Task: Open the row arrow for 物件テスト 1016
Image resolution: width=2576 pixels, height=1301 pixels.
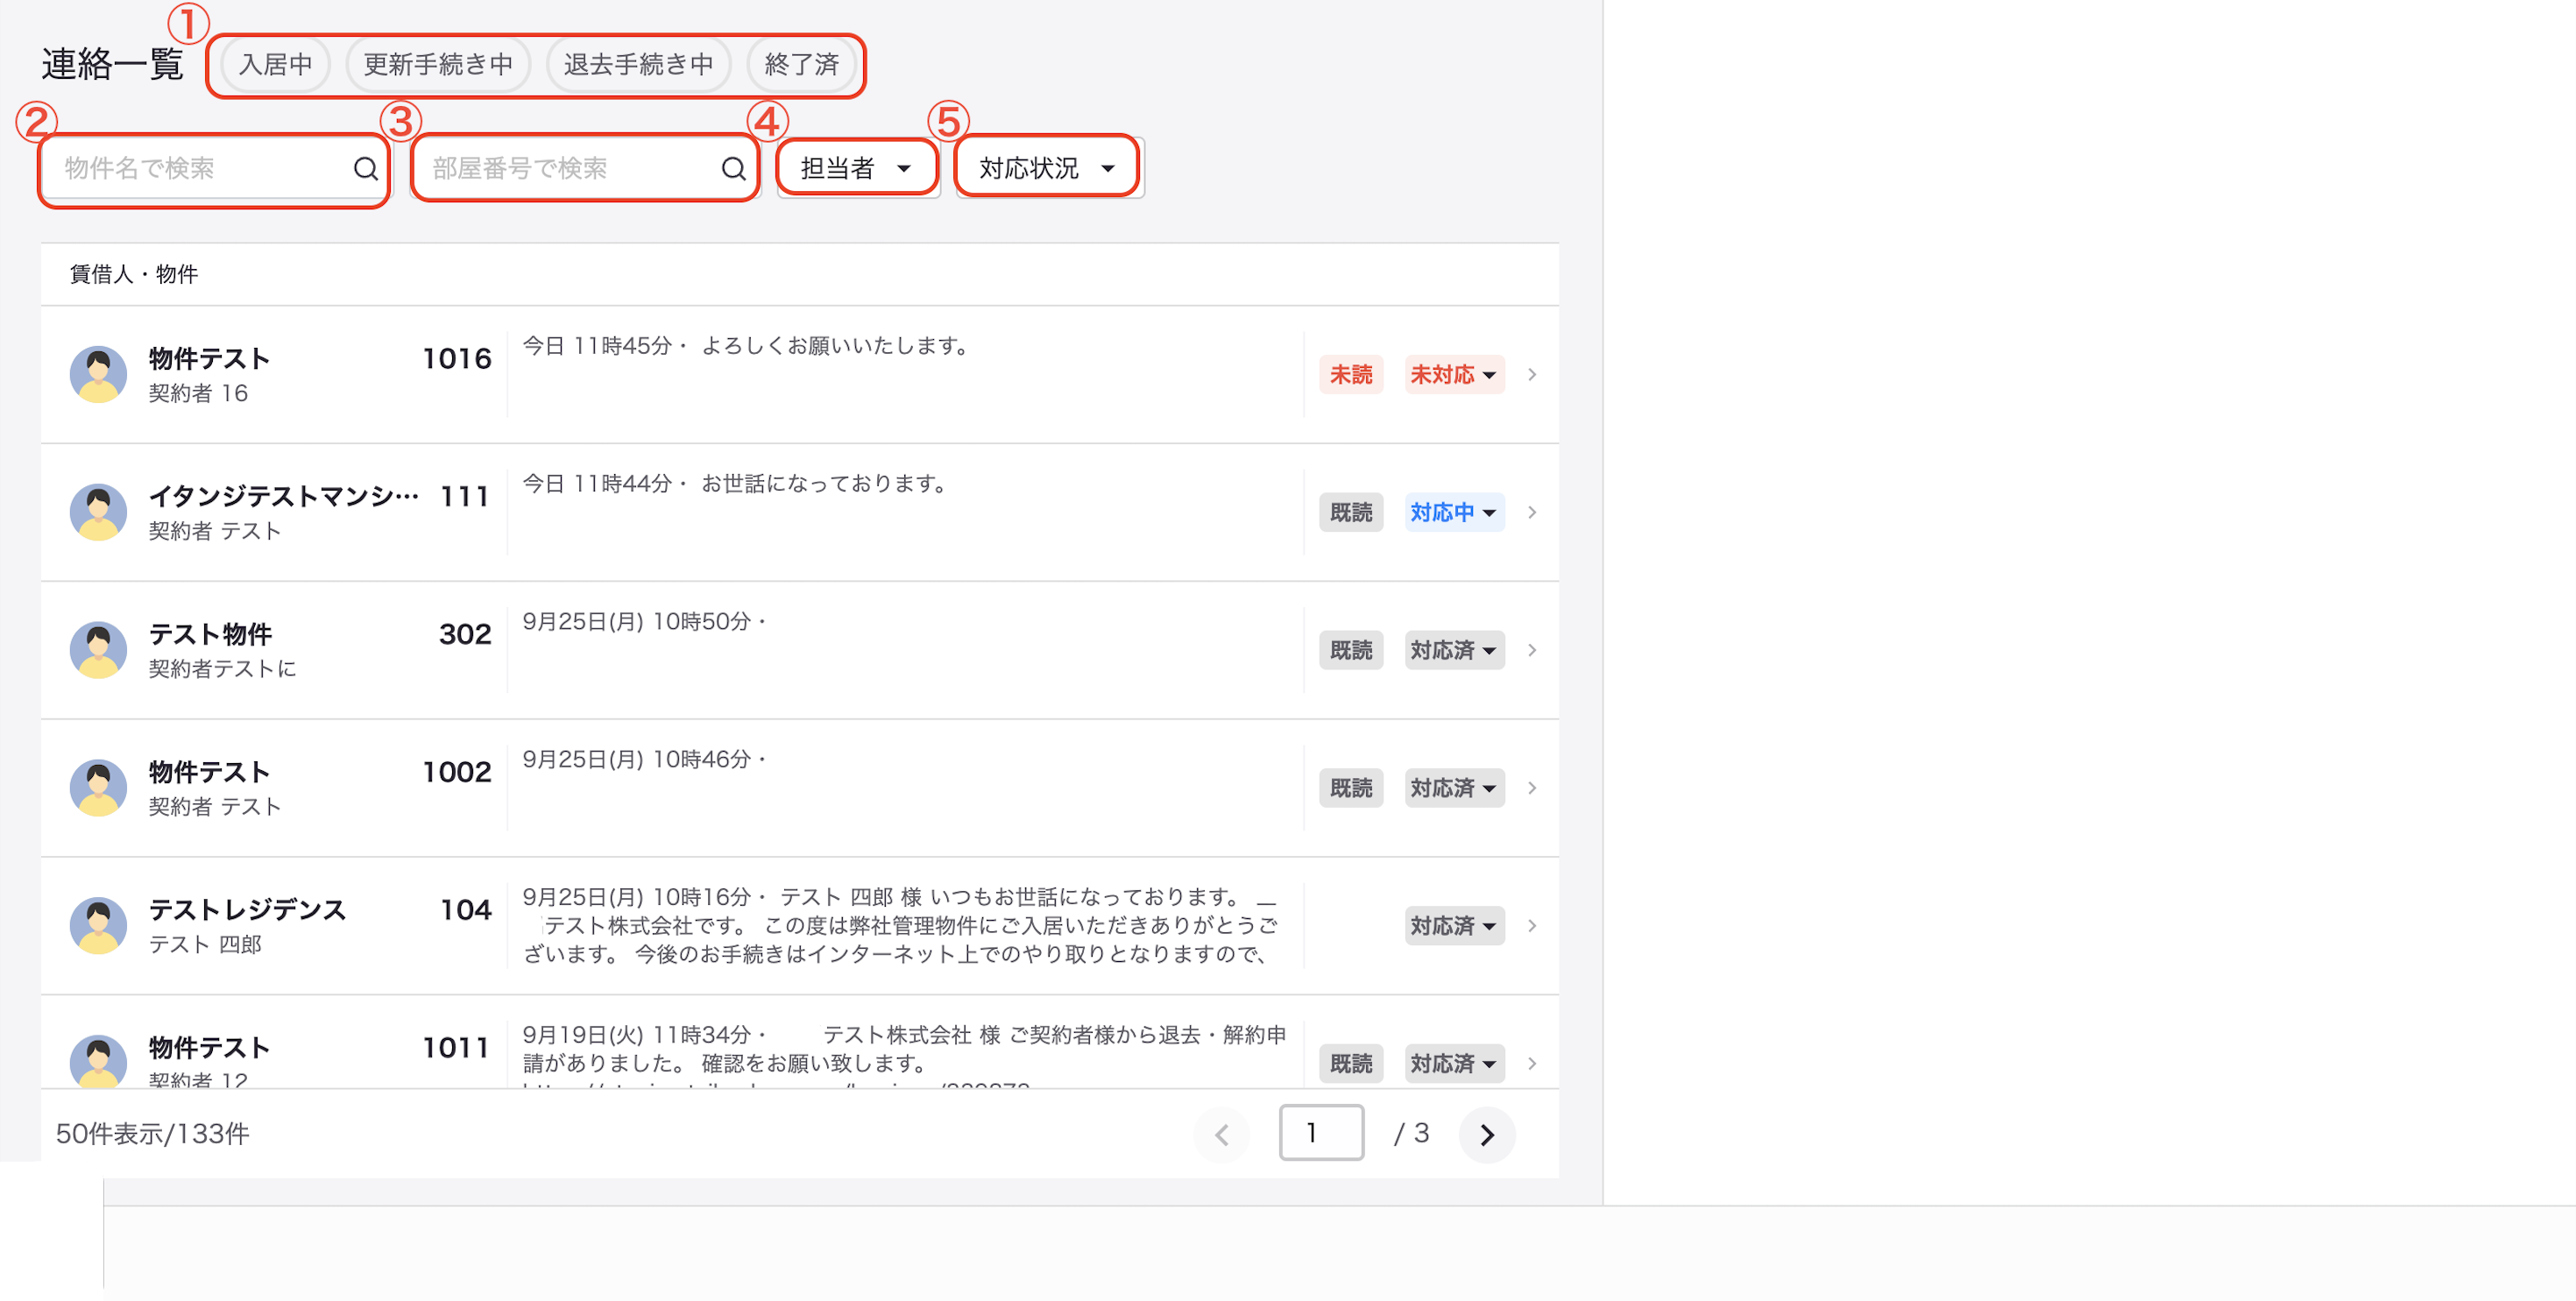Action: point(1532,375)
